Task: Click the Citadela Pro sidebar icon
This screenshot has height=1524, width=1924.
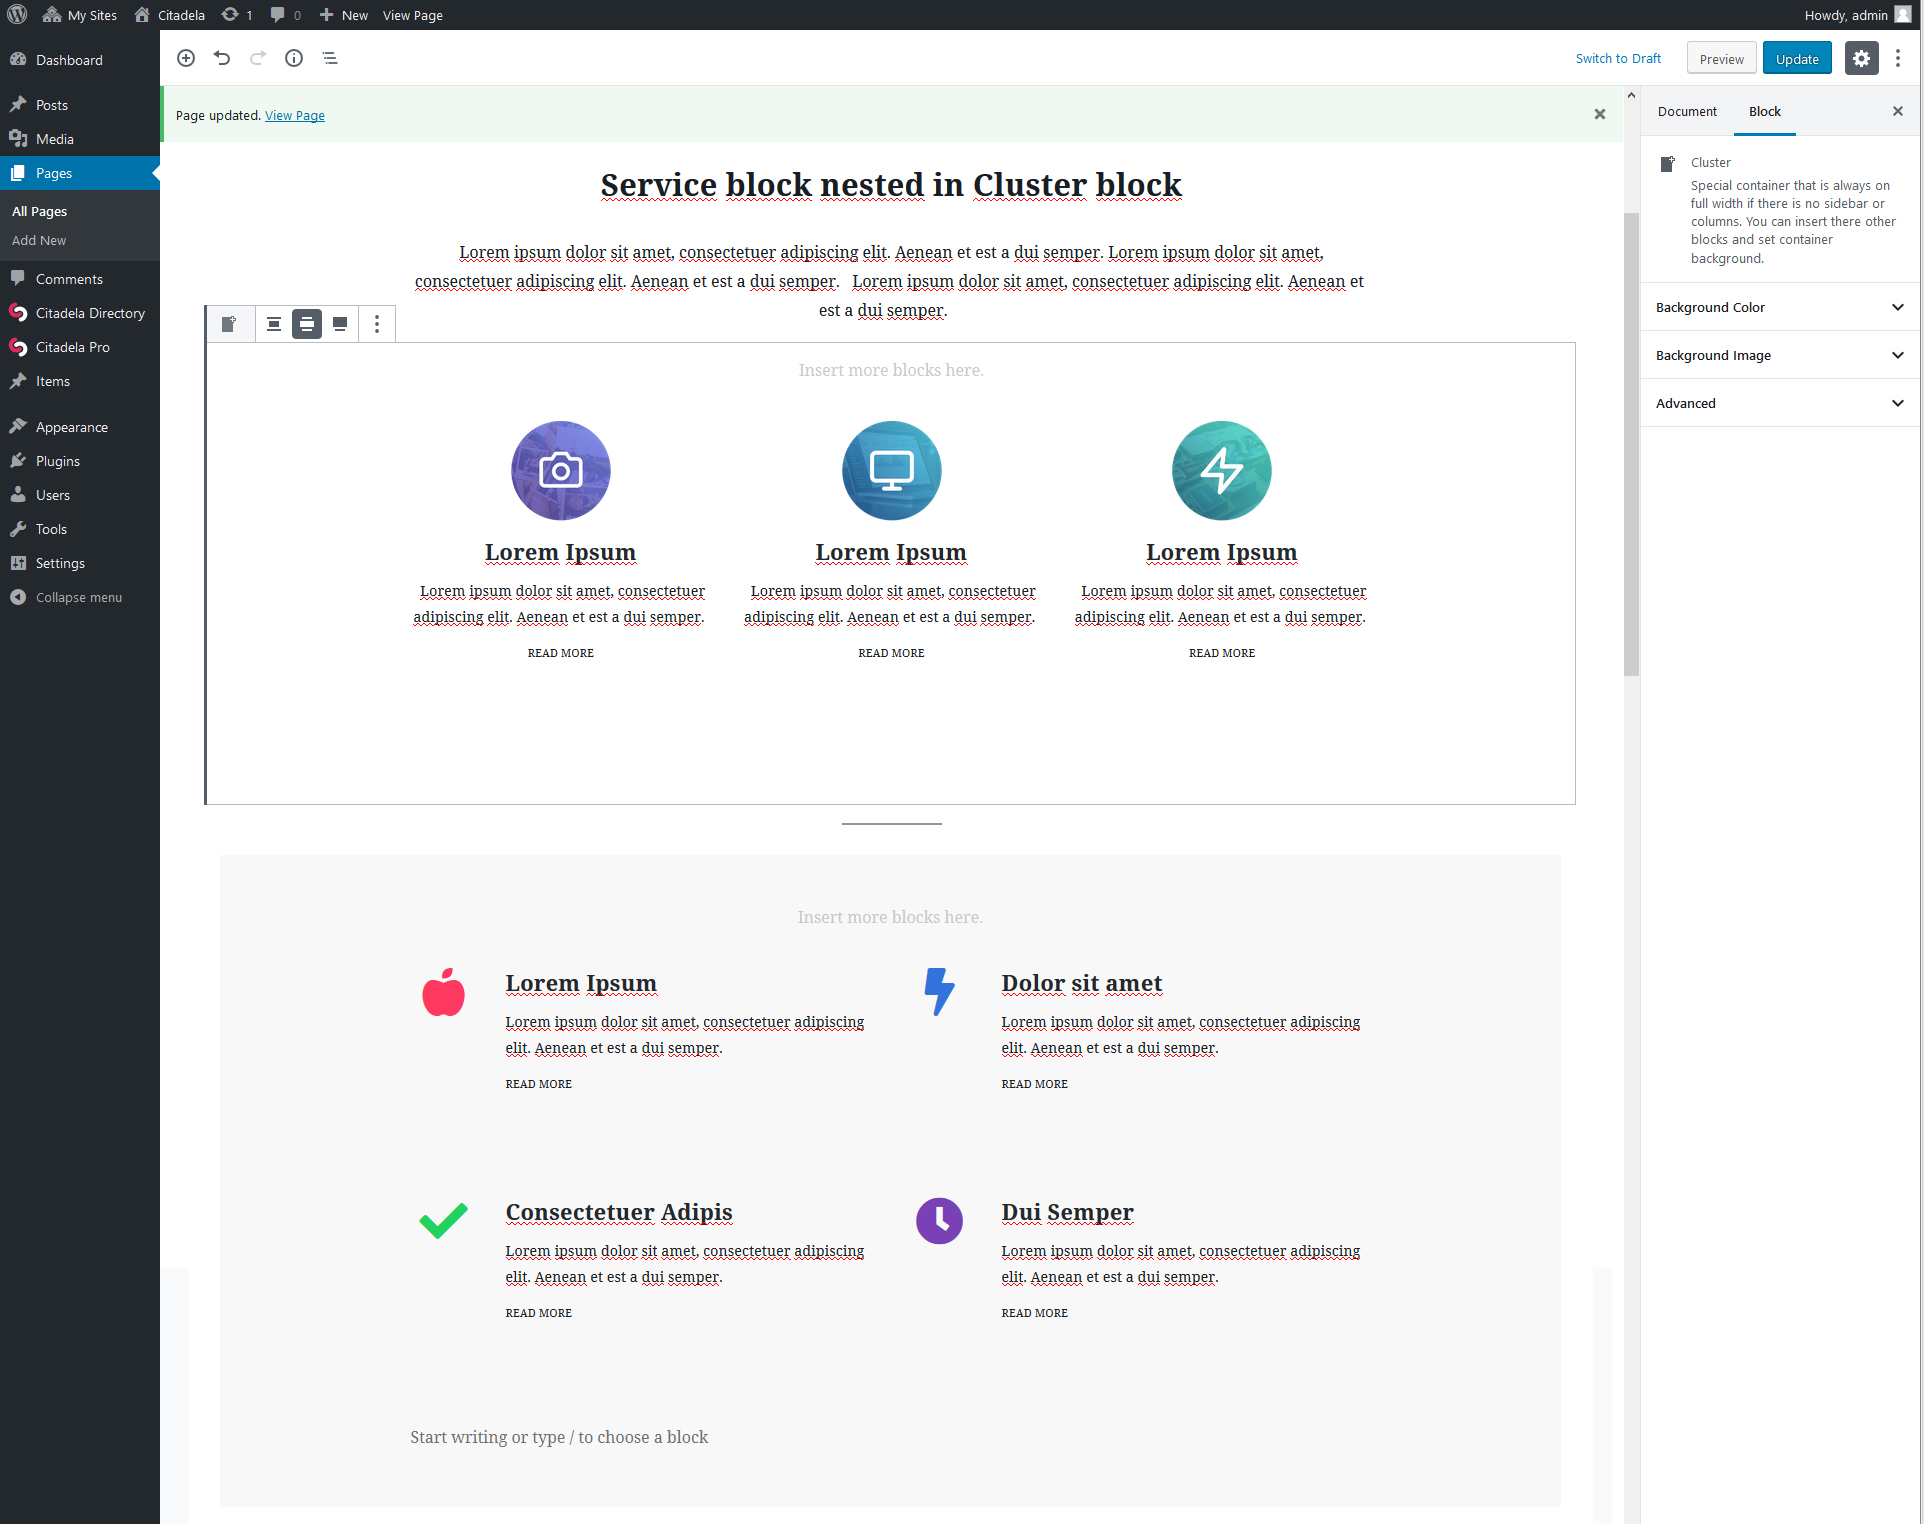Action: pyautogui.click(x=19, y=345)
